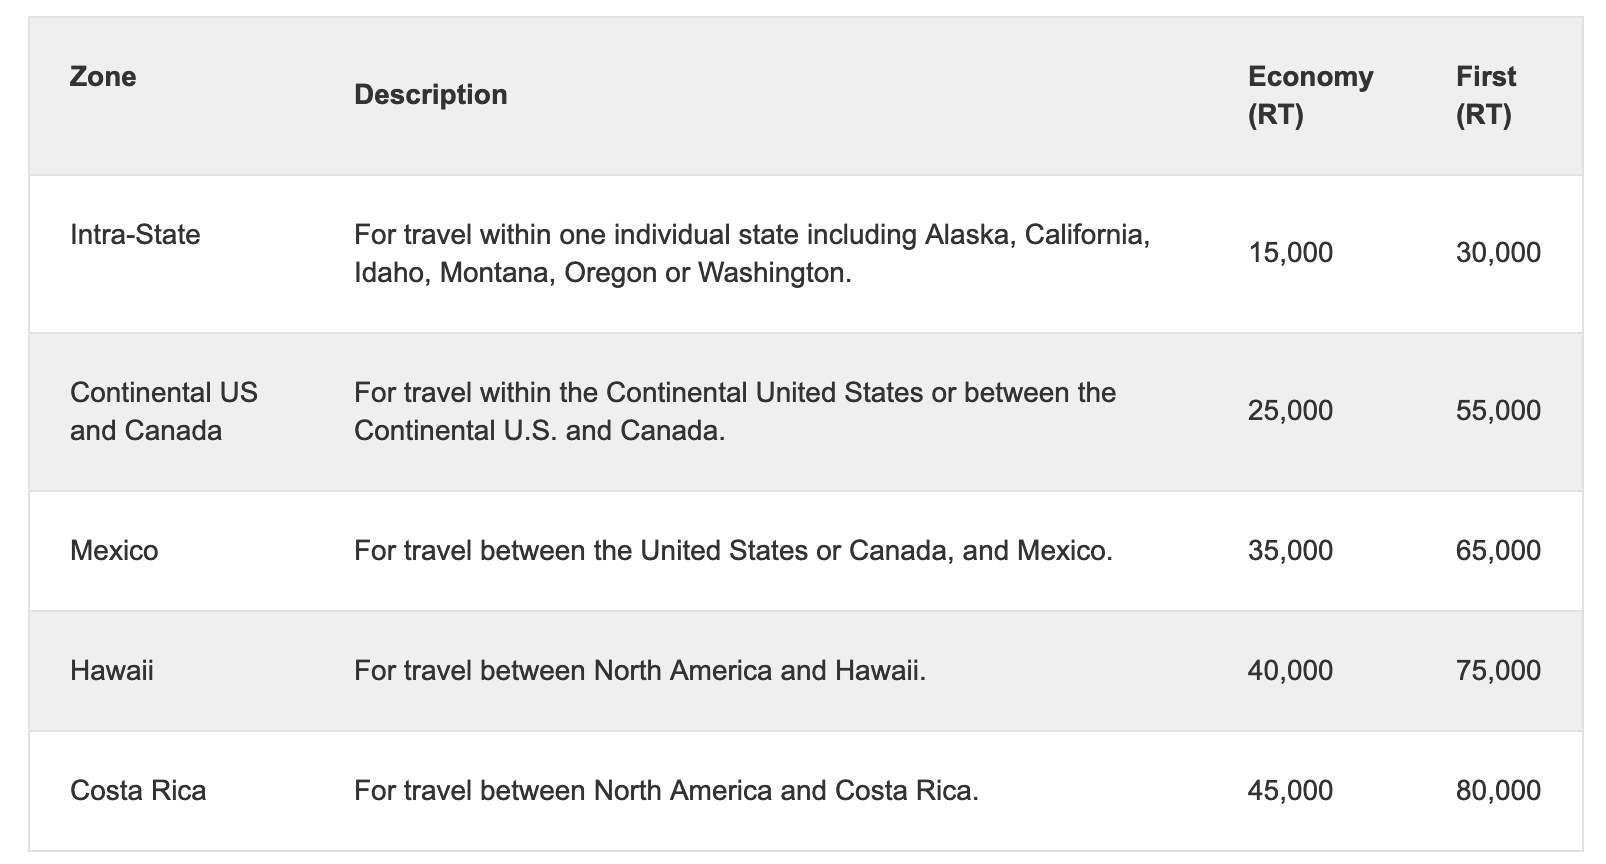Click the Description column header

click(431, 95)
